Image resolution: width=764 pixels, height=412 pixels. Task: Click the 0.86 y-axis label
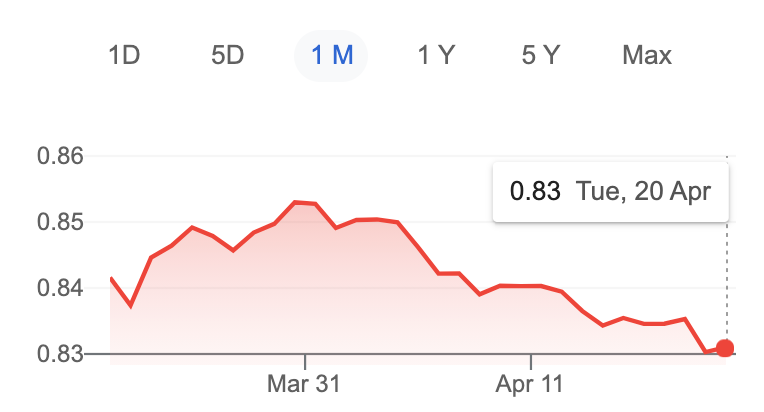click(x=60, y=156)
